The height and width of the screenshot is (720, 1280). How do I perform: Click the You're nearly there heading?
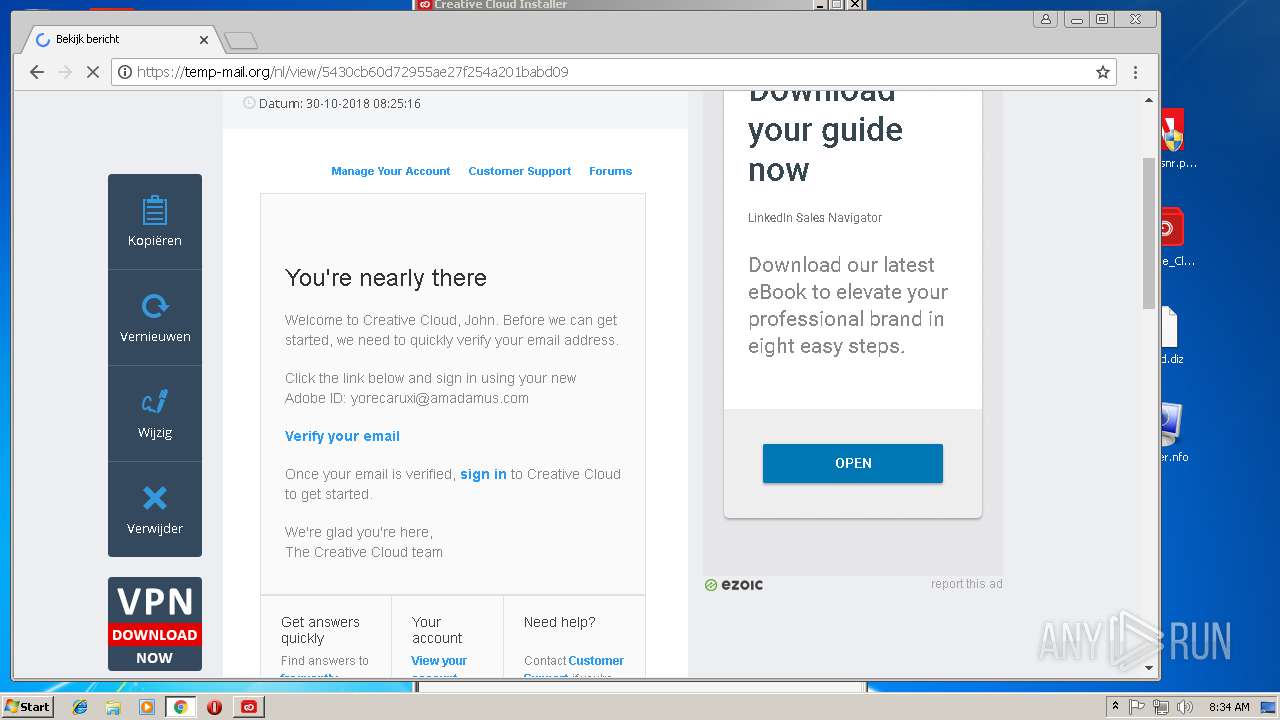tap(386, 278)
